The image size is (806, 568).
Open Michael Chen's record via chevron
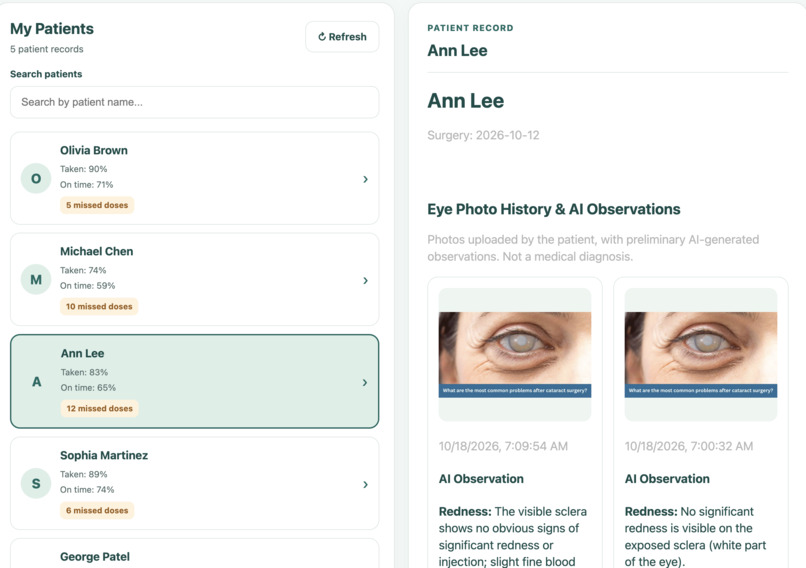365,280
